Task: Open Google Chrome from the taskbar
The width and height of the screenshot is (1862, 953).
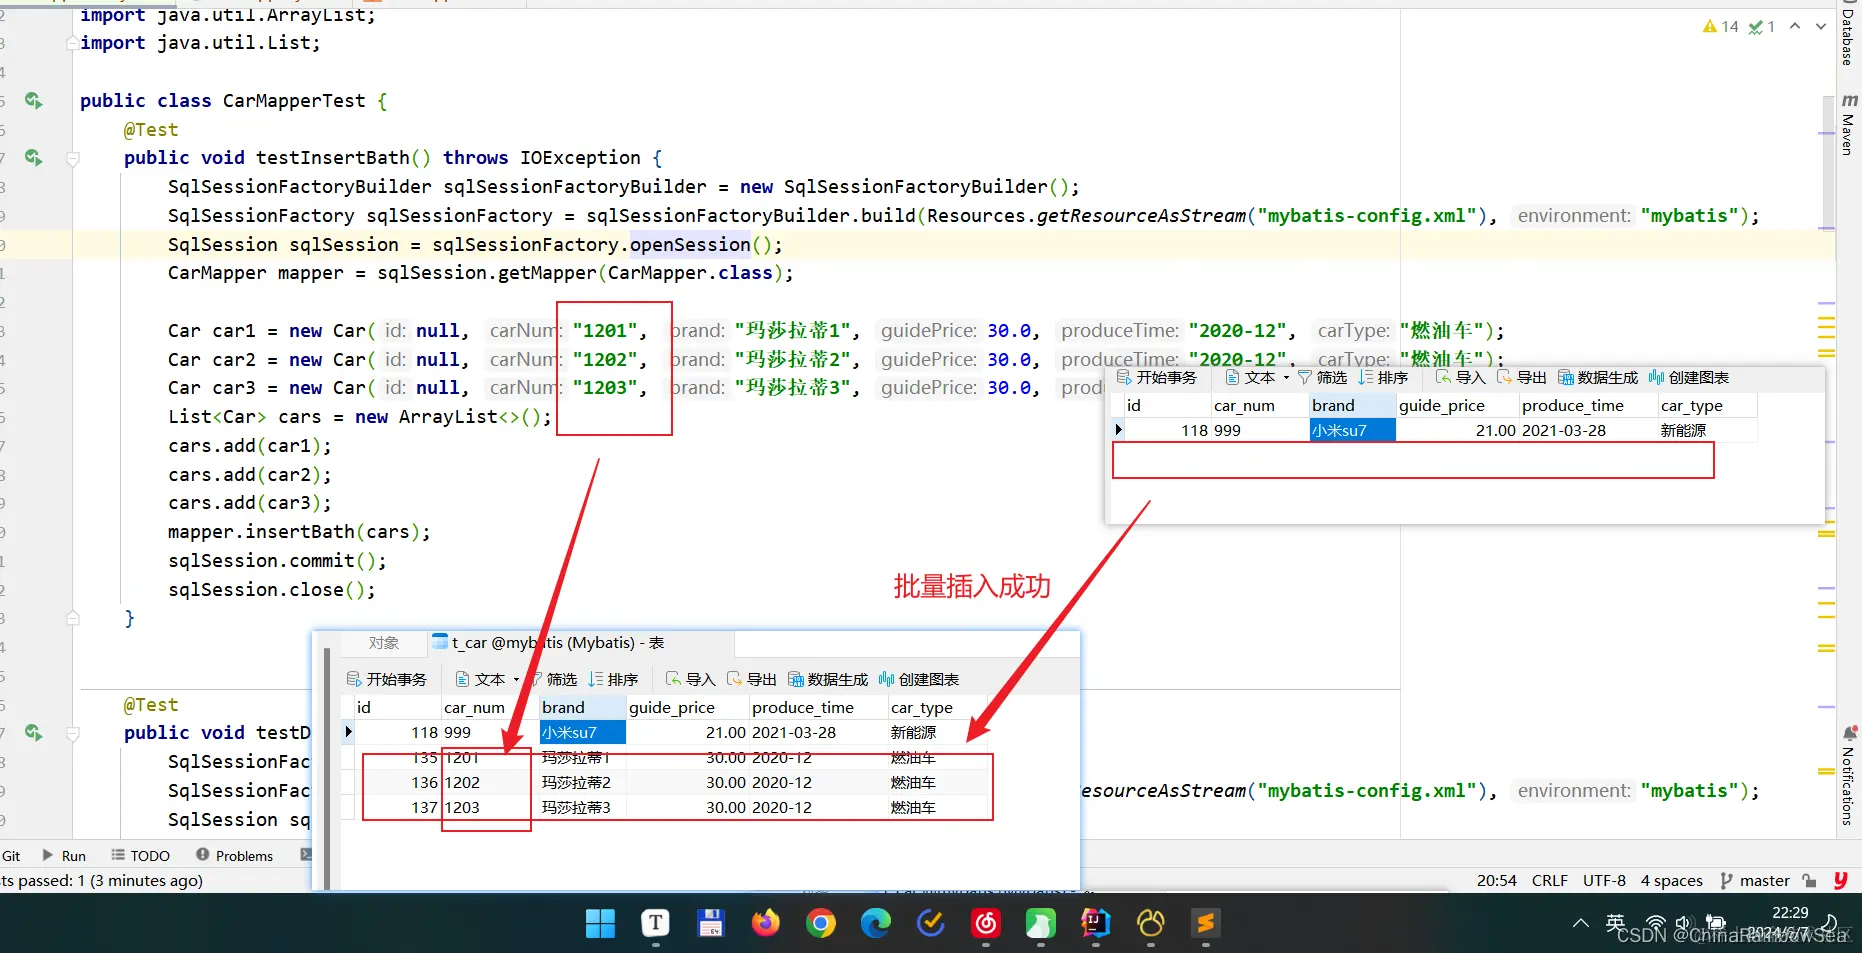Action: click(821, 924)
